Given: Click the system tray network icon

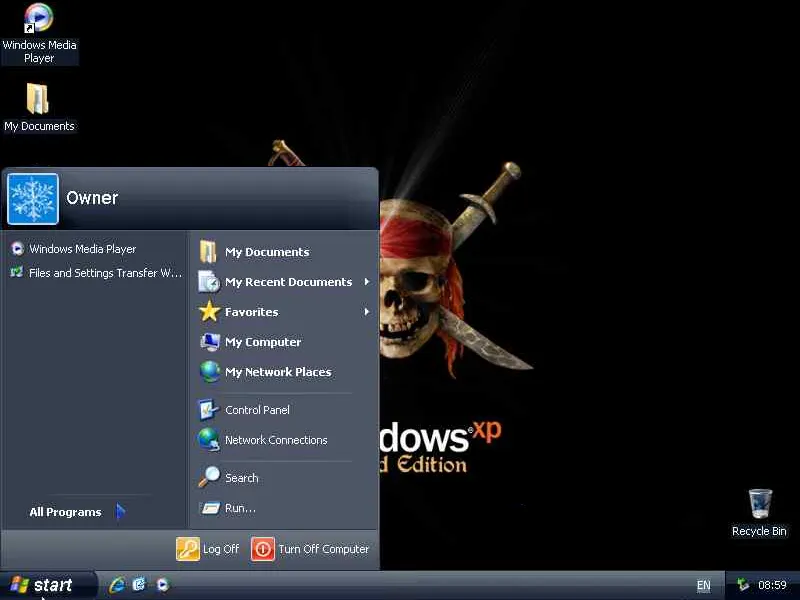Looking at the screenshot, I should 743,585.
